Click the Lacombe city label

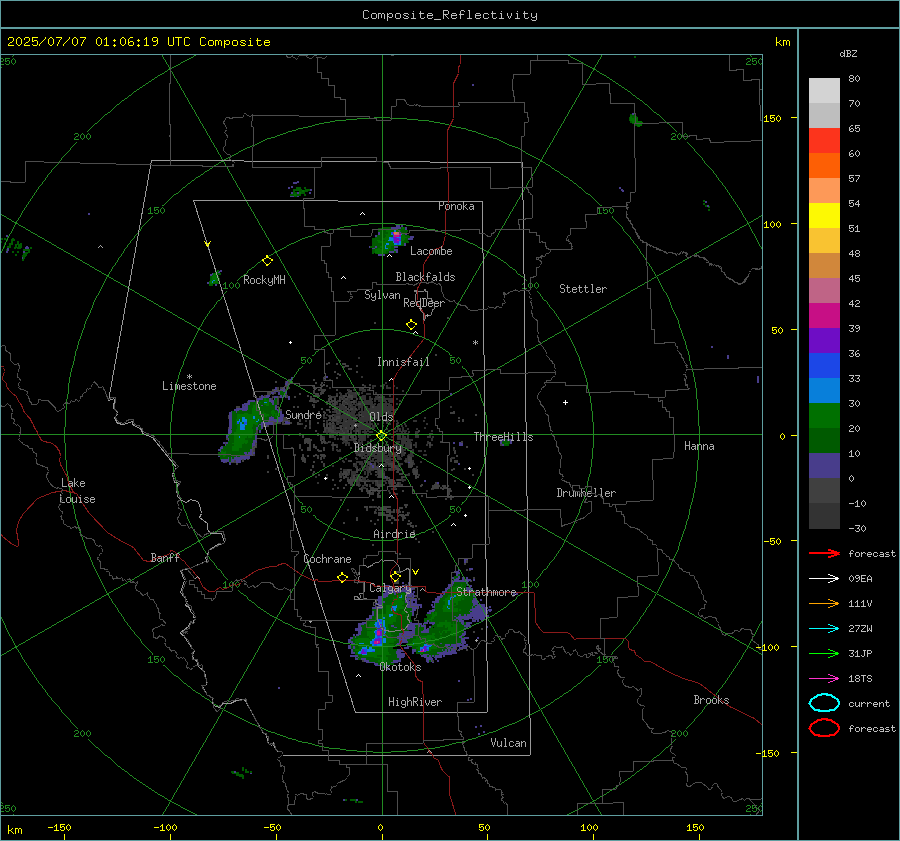tap(431, 251)
